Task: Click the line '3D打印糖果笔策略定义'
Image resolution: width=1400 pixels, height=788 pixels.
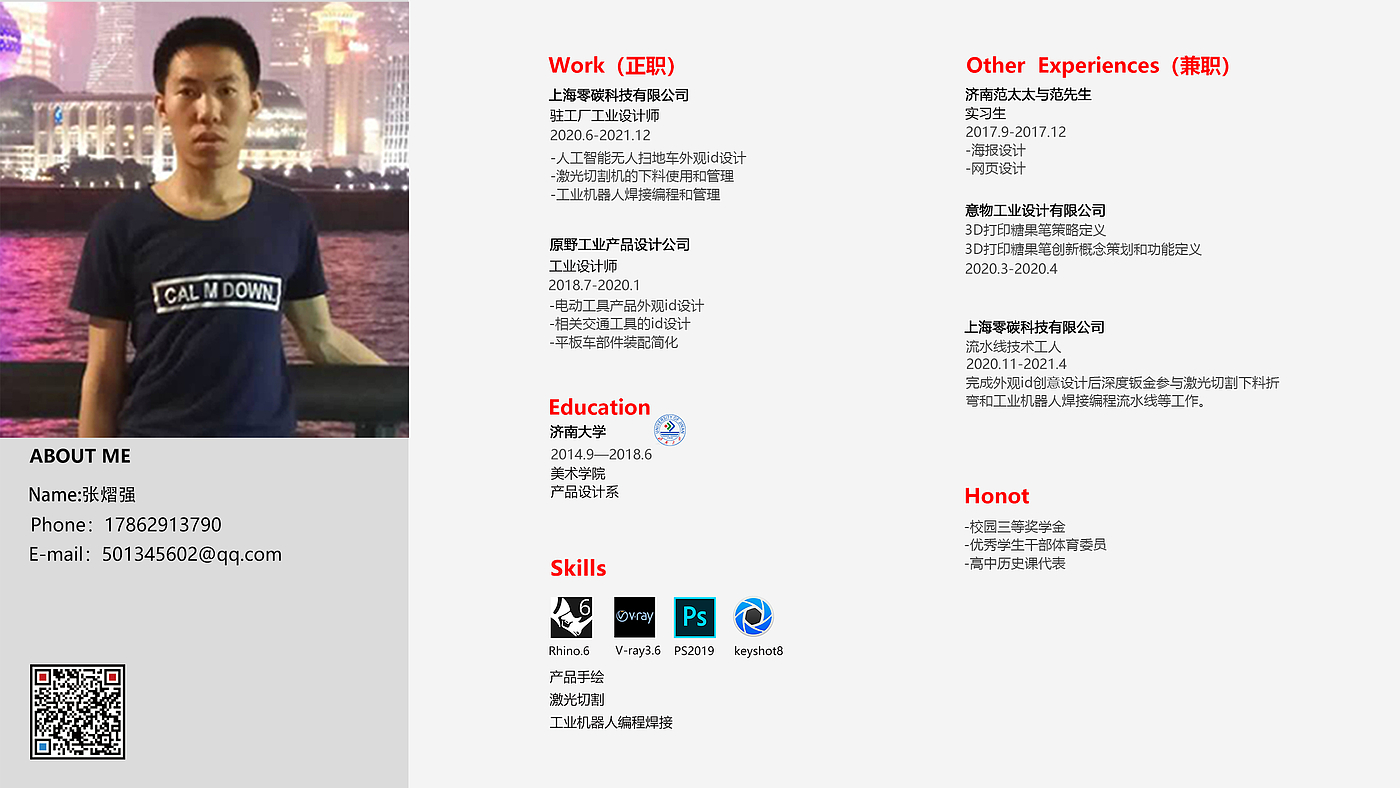Action: (1035, 231)
